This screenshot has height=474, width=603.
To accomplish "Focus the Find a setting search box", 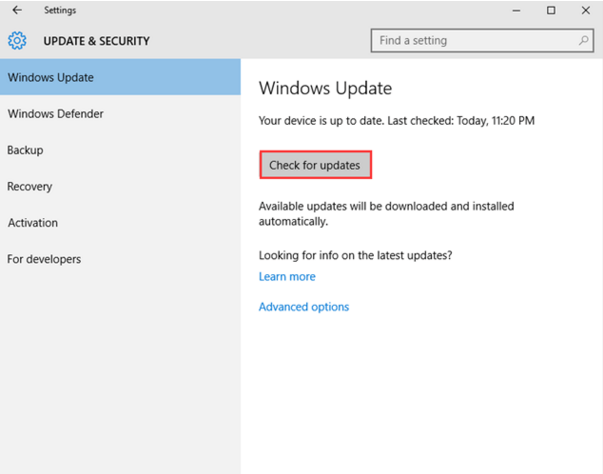I will (482, 40).
